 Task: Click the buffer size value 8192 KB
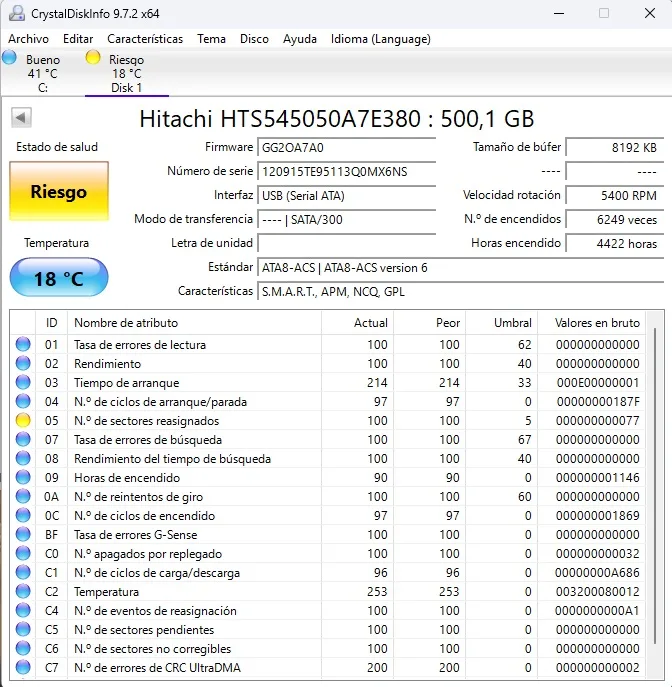(x=615, y=148)
